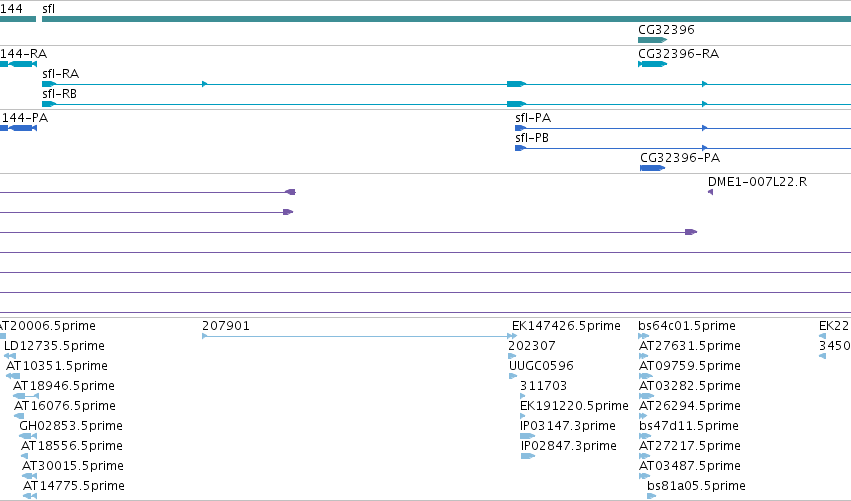Select the 207901 feature line
Image resolution: width=851 pixels, height=501 pixels.
[x=359, y=336]
